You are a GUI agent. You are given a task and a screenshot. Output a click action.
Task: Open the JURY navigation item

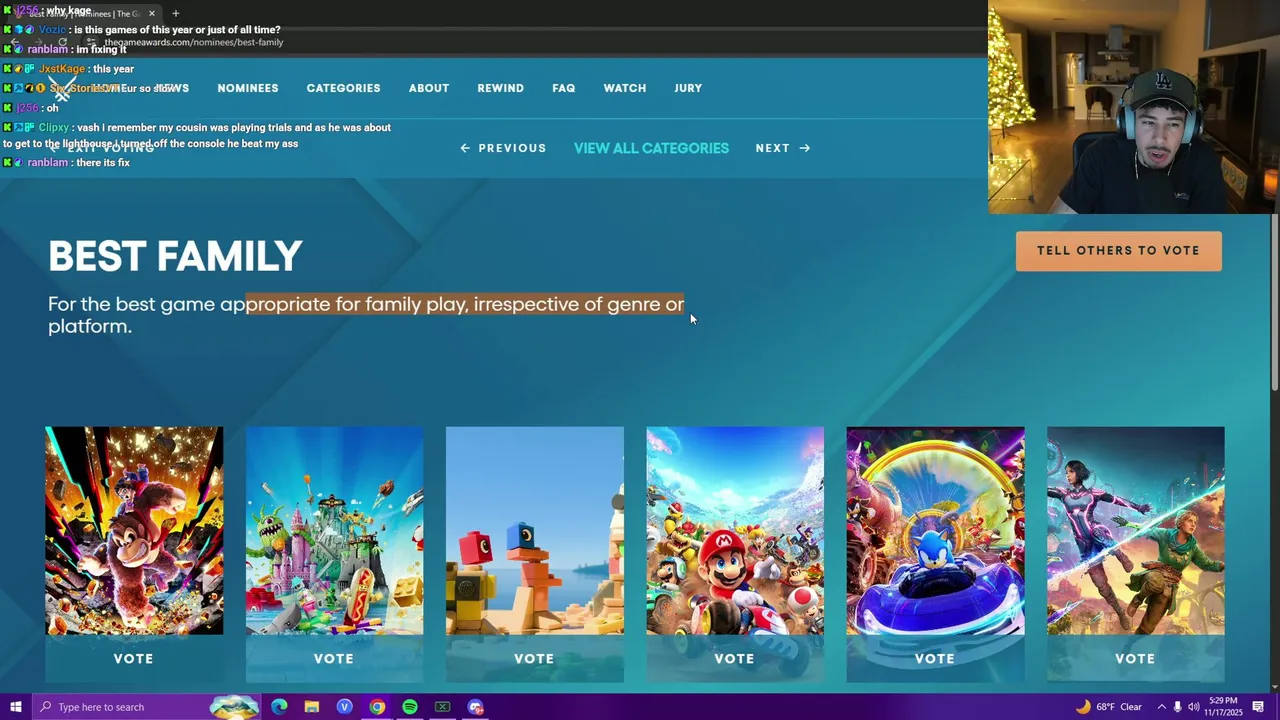tap(688, 88)
